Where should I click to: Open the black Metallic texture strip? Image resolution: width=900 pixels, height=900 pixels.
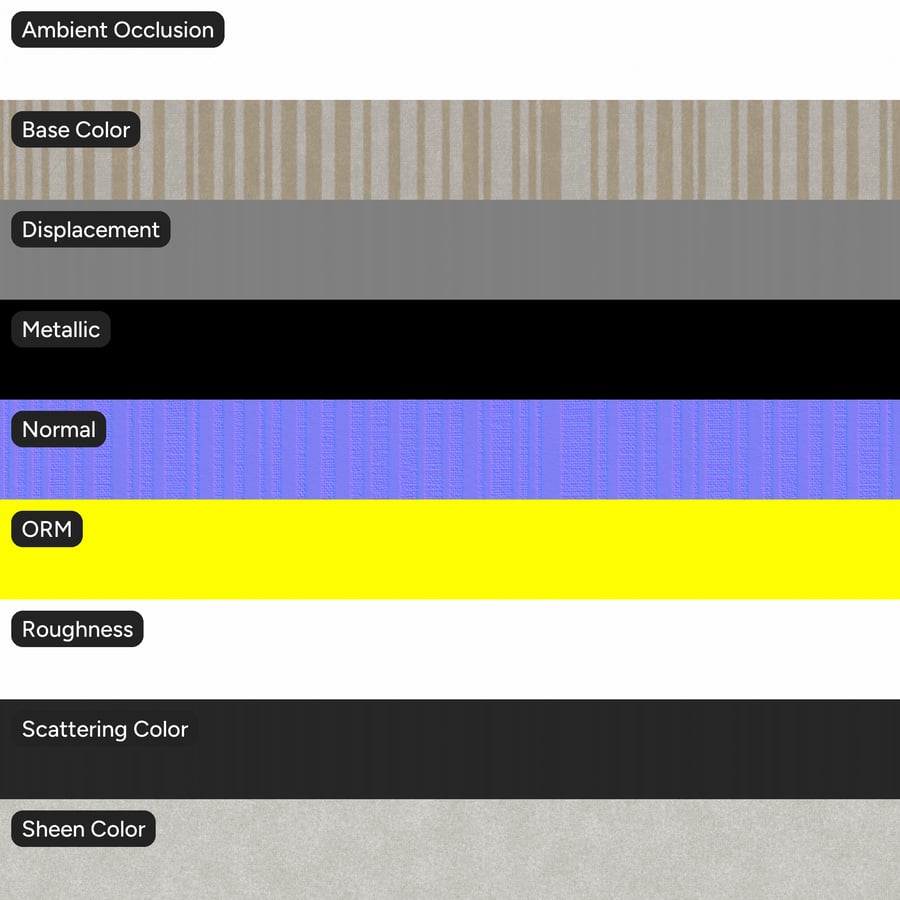click(x=450, y=350)
